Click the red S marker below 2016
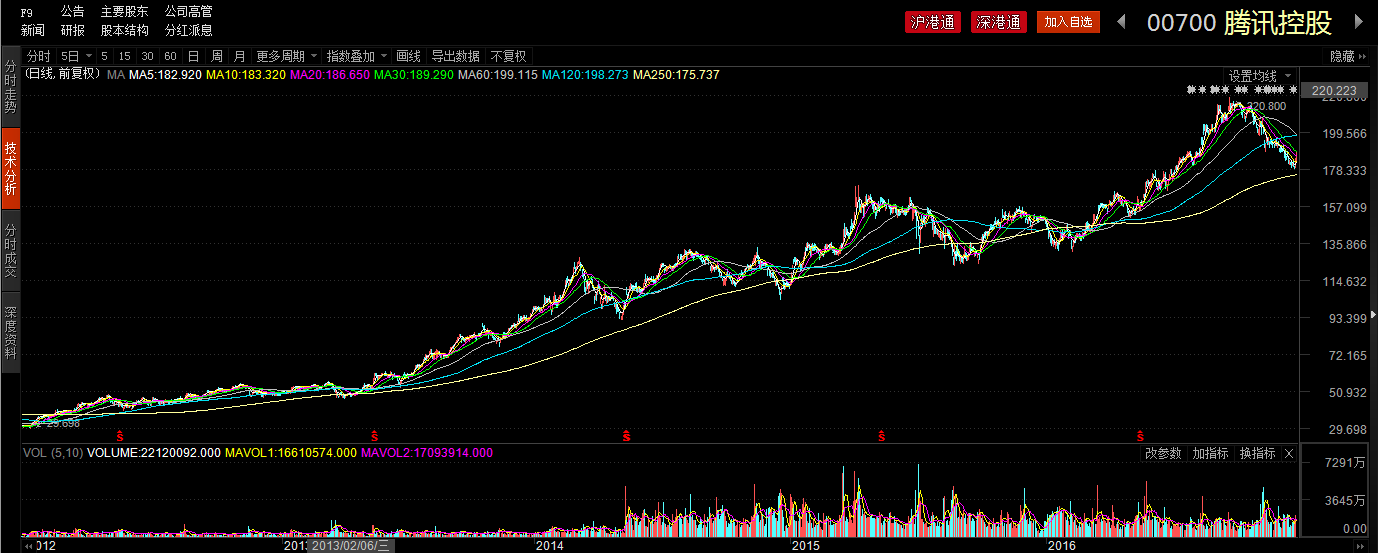 1139,435
